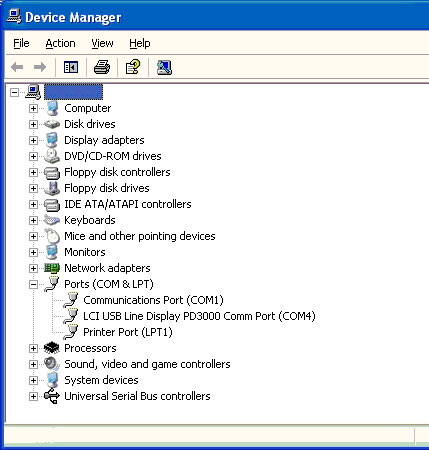Collapse the root computer node

pos(14,92)
